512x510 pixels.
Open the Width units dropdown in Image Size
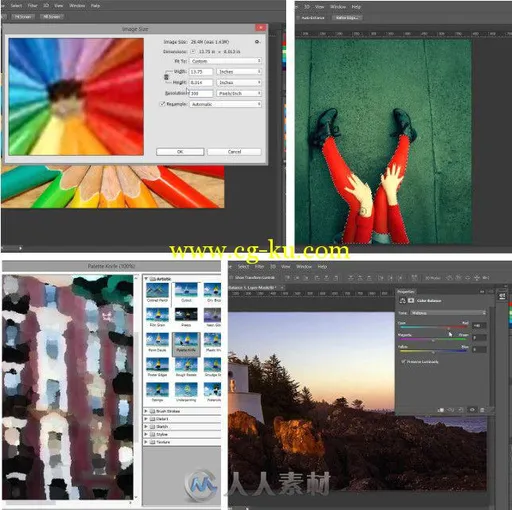[x=239, y=72]
